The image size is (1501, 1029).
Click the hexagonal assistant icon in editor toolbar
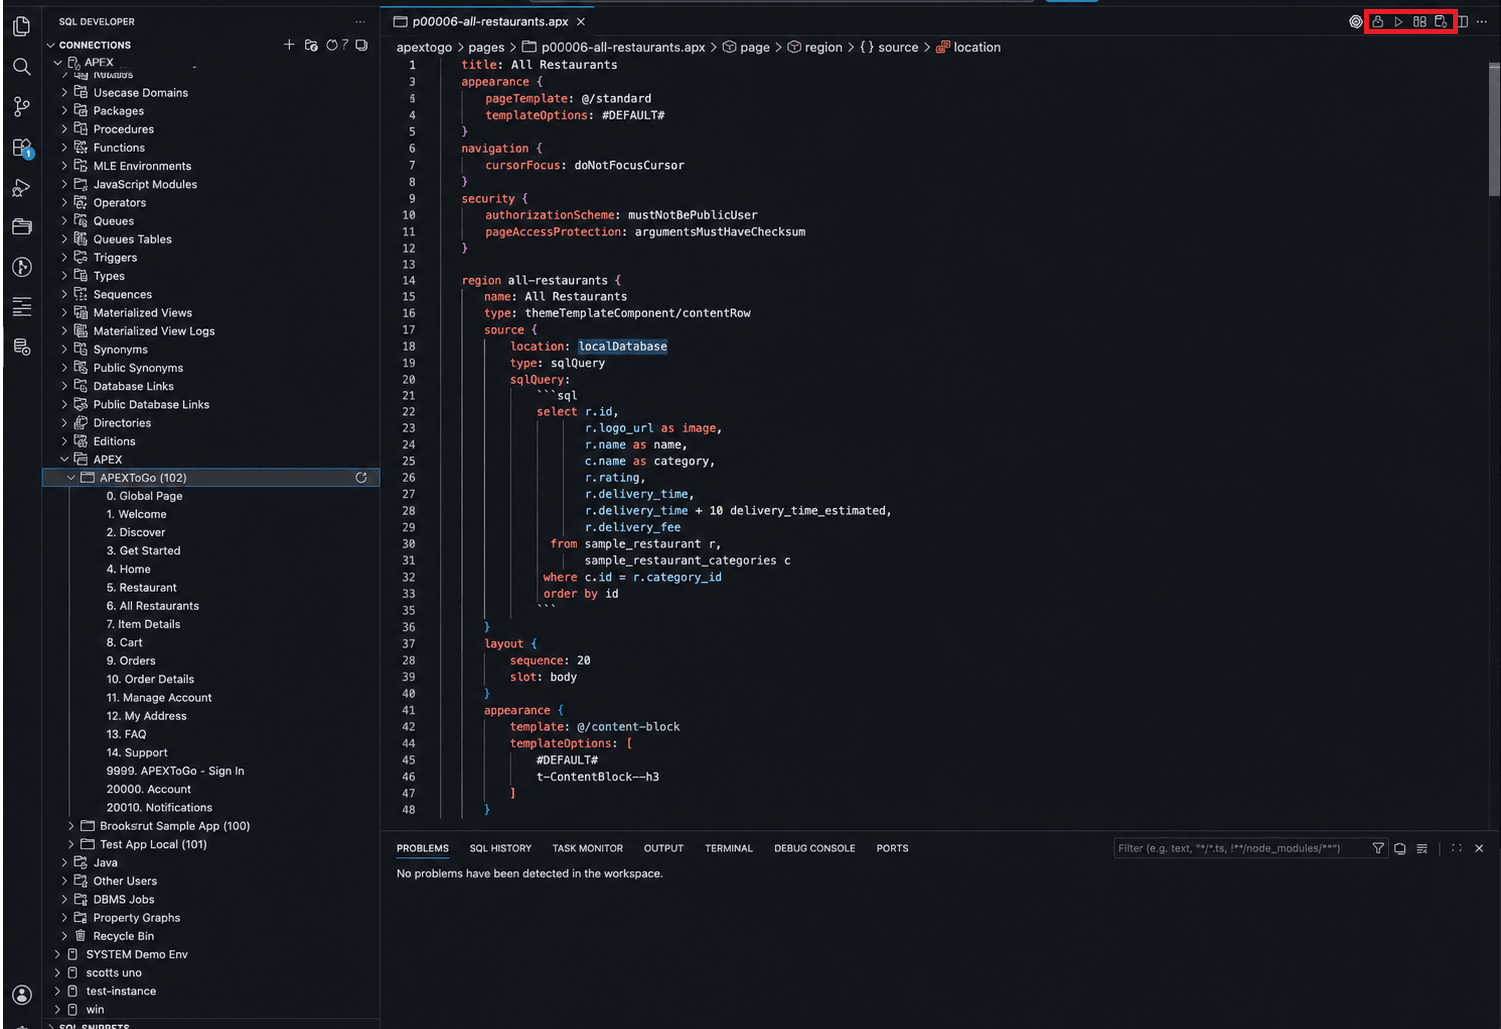coord(1356,21)
